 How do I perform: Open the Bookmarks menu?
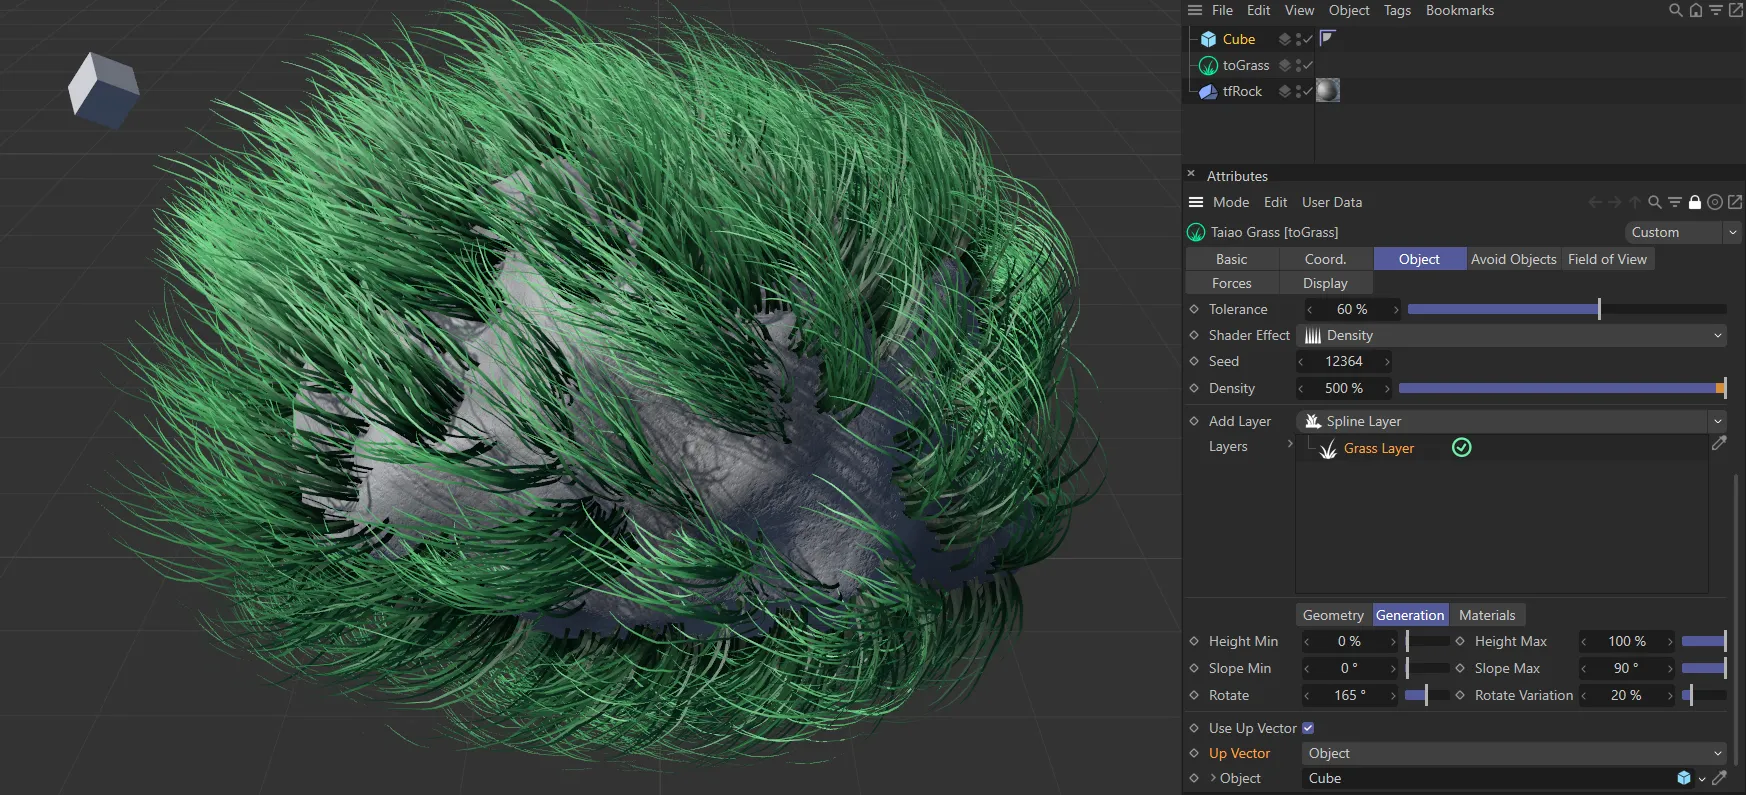tap(1459, 11)
